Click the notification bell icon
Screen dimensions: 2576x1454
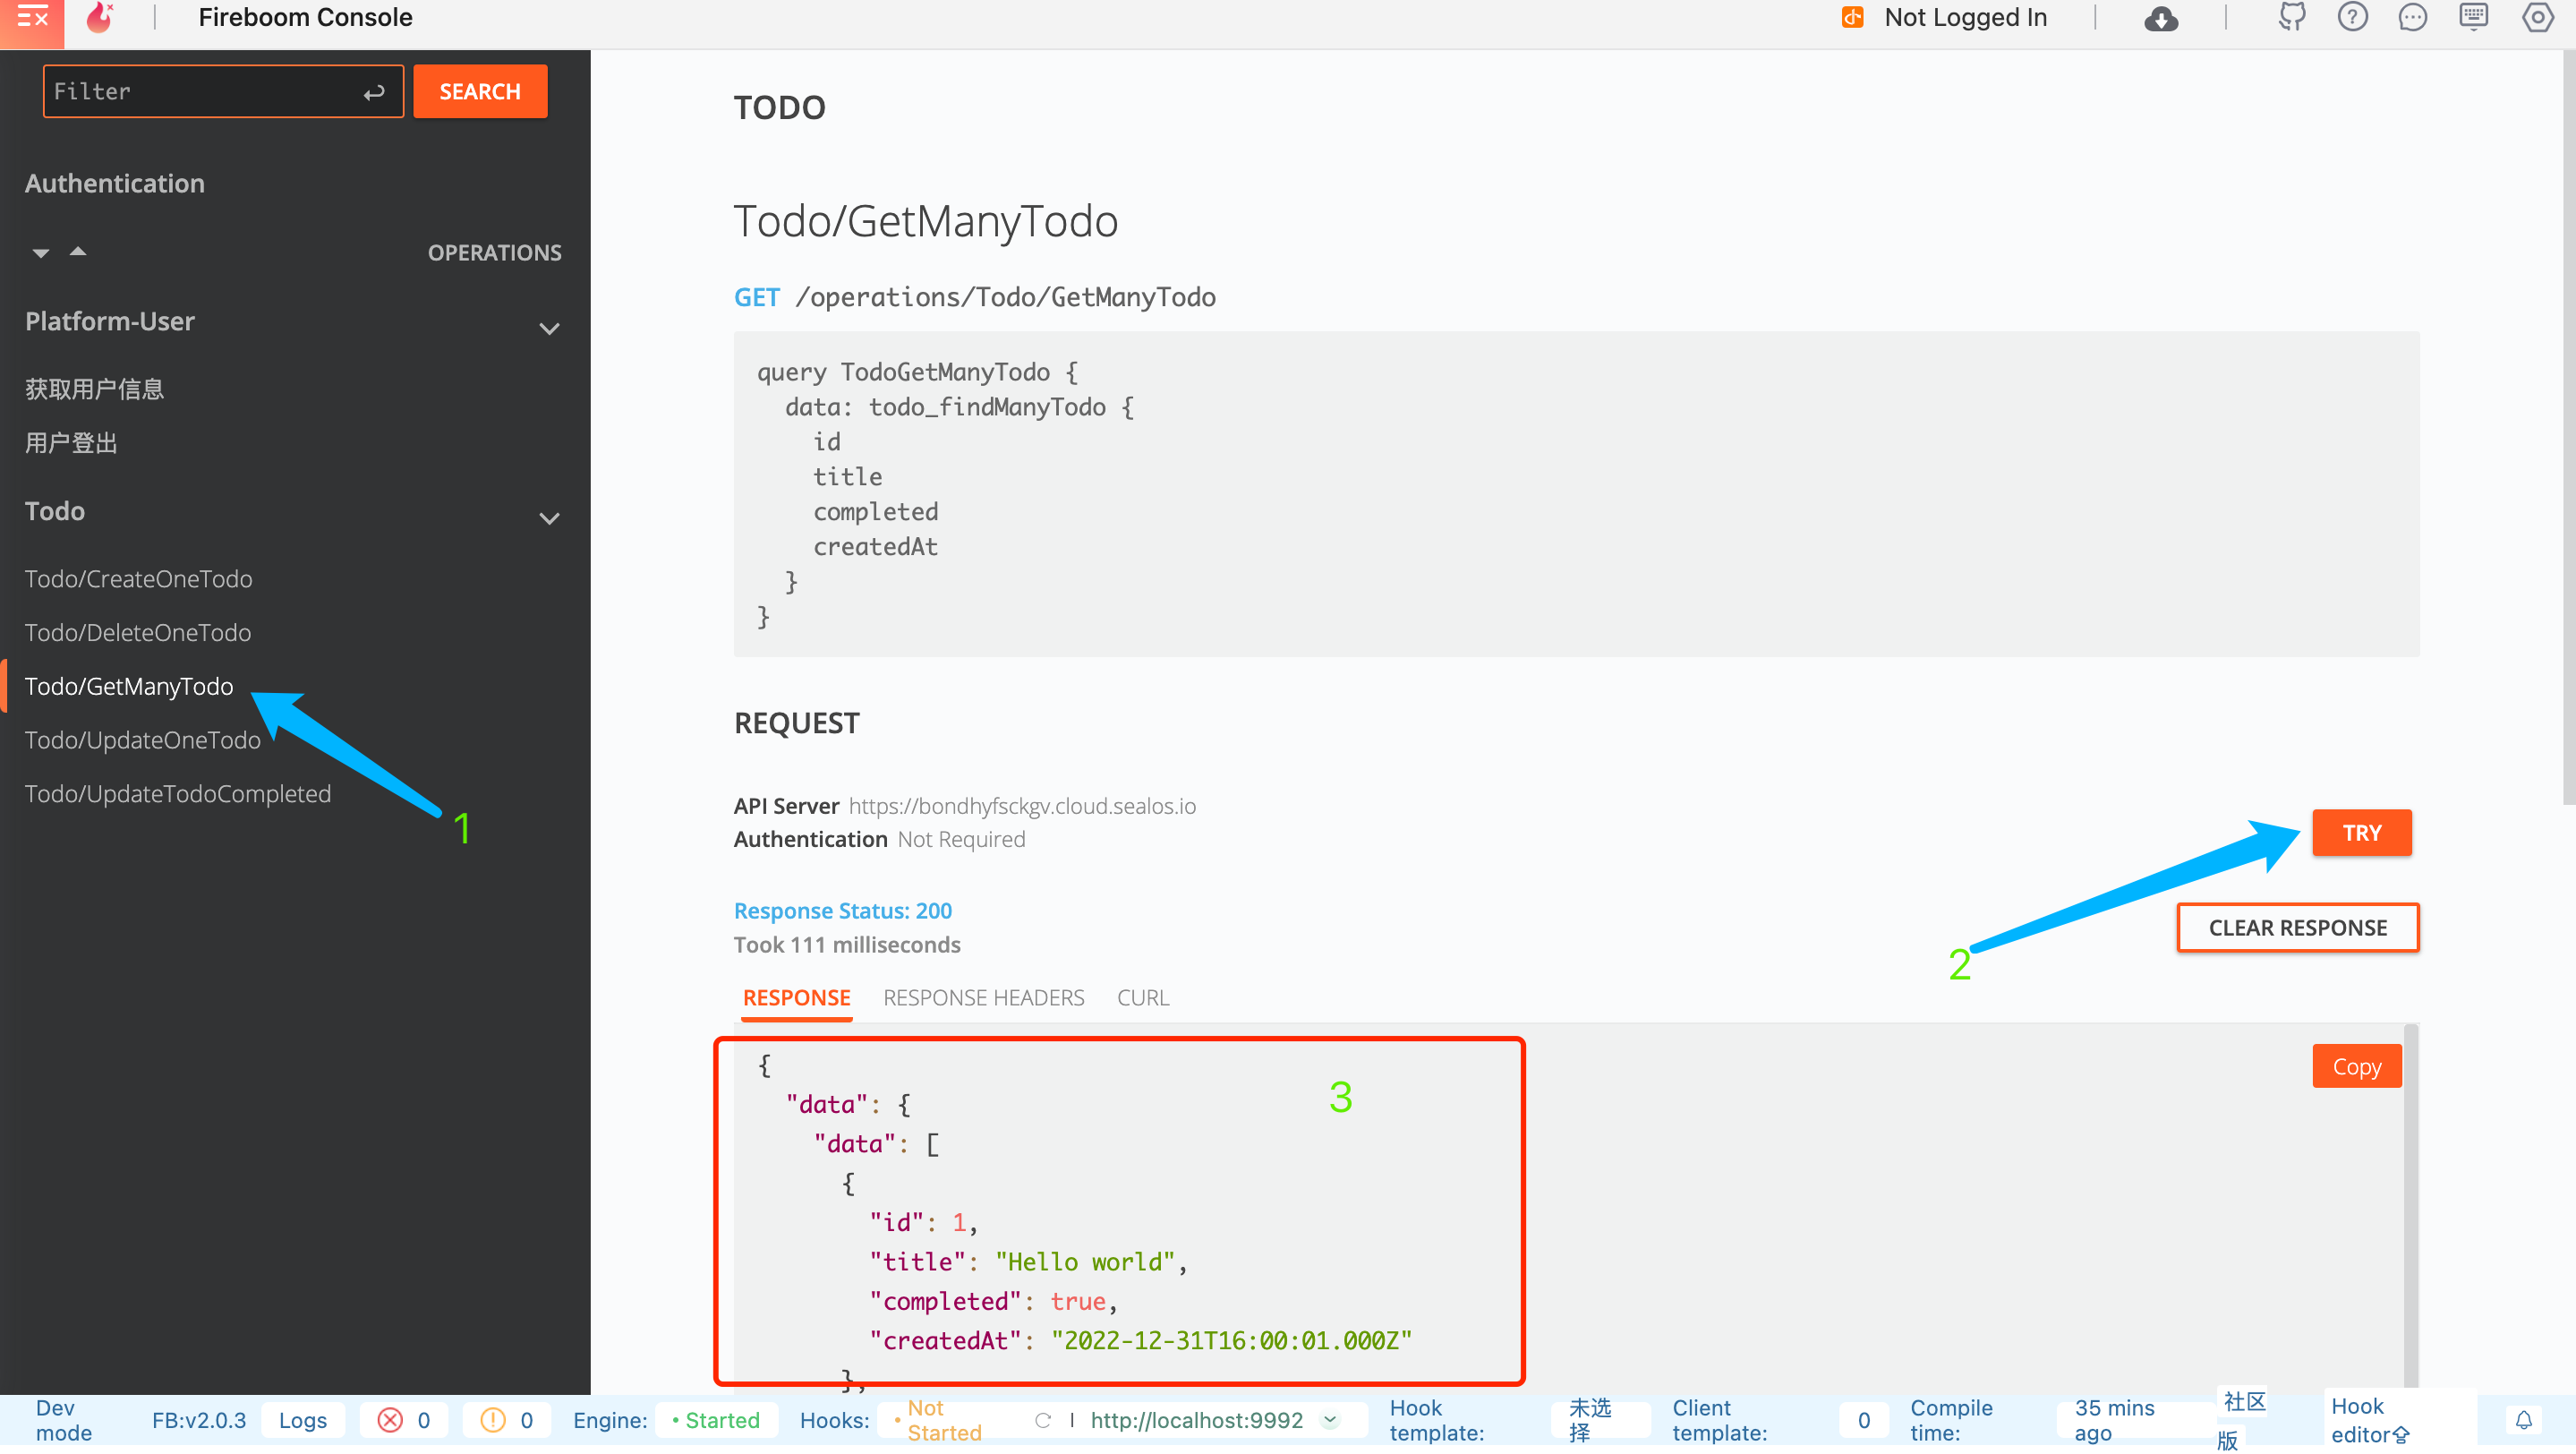pos(2523,1420)
